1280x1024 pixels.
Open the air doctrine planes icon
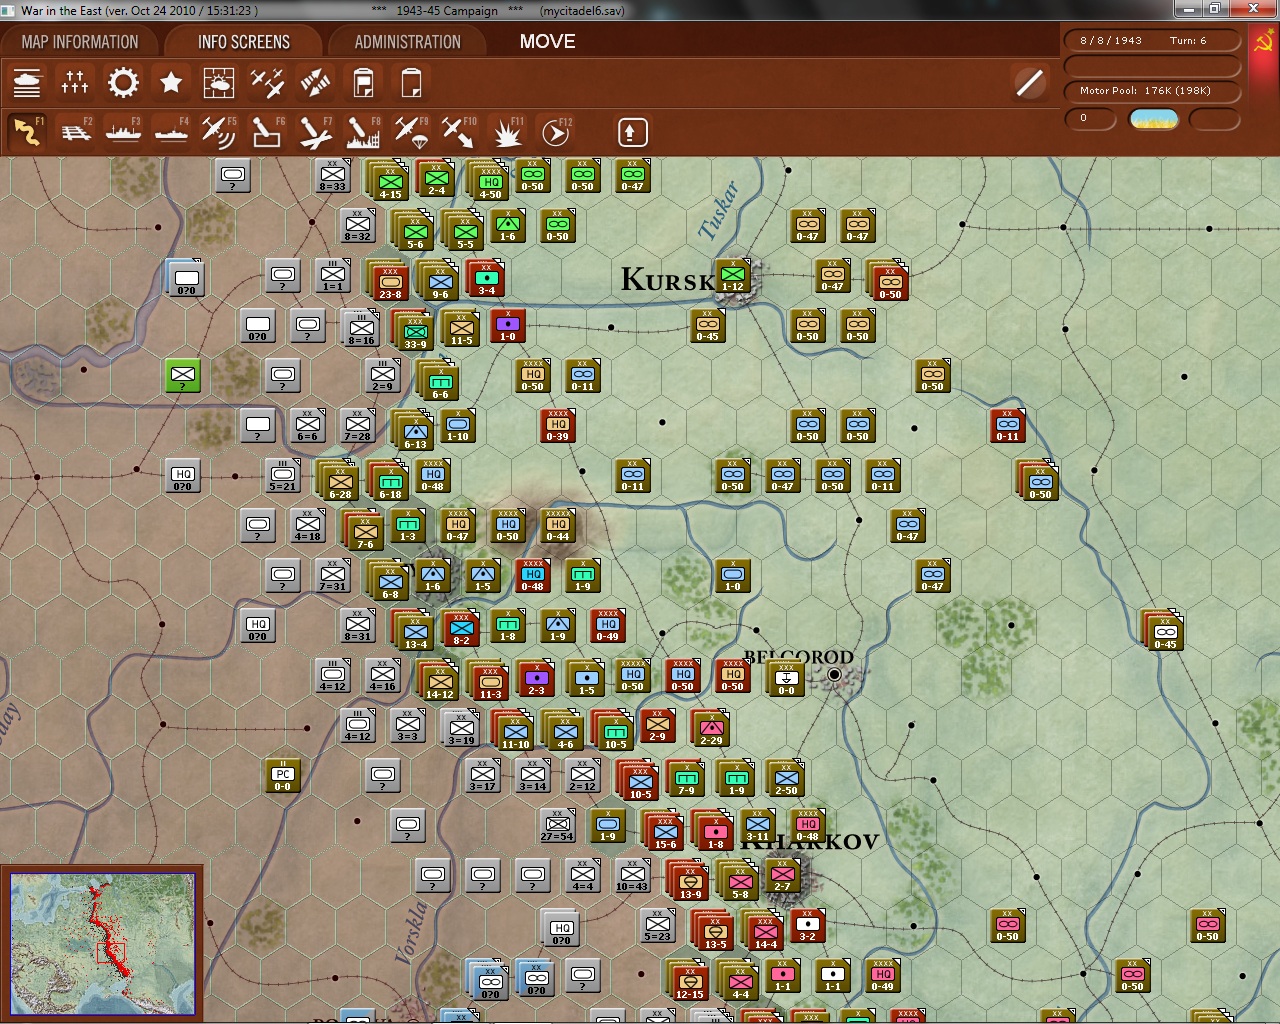[267, 83]
